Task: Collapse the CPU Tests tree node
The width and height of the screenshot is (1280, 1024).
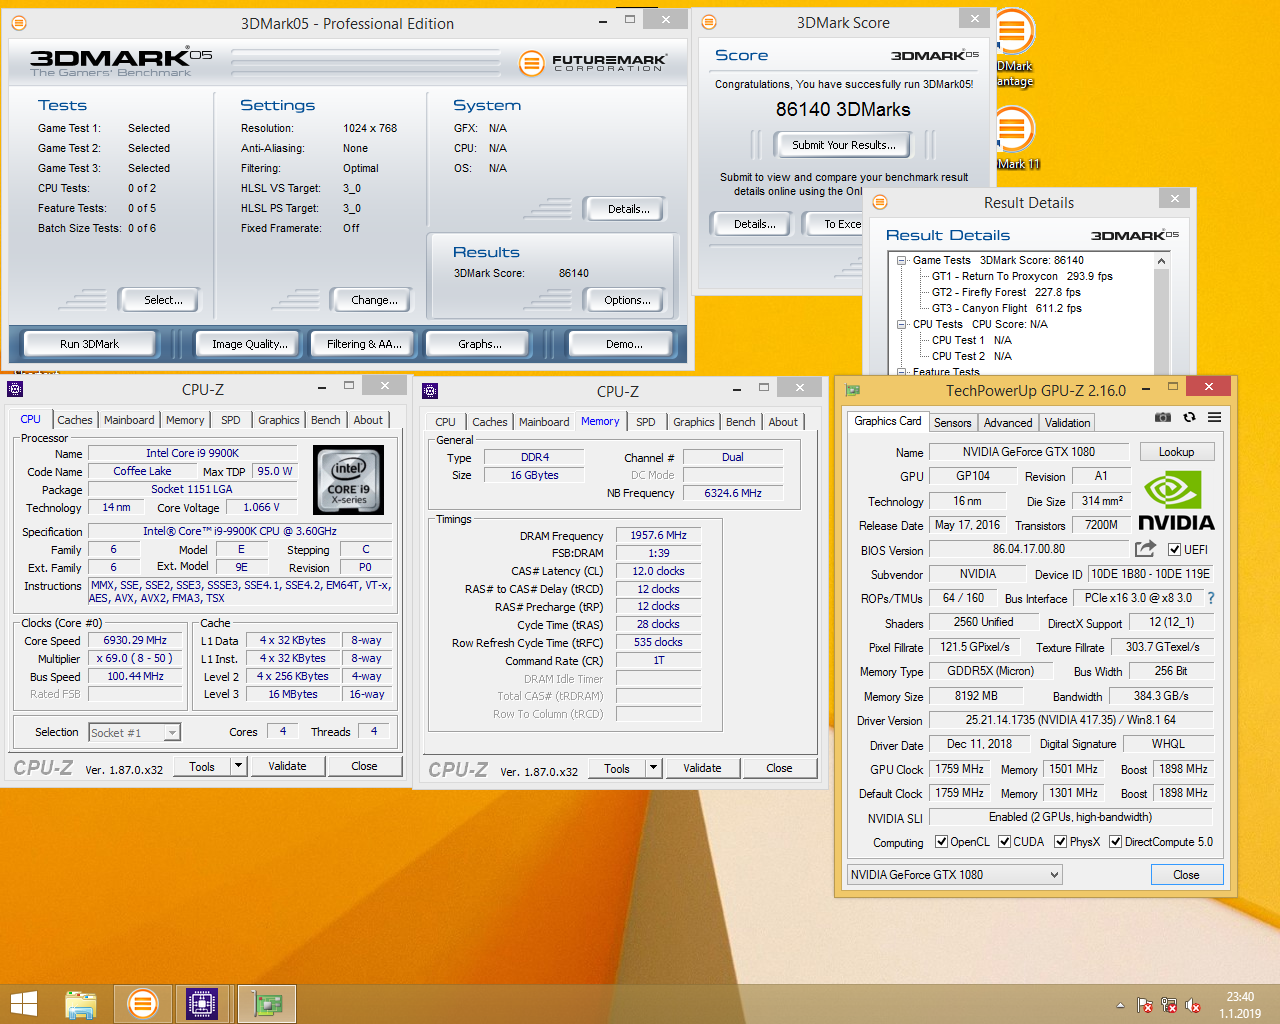Action: 901,324
